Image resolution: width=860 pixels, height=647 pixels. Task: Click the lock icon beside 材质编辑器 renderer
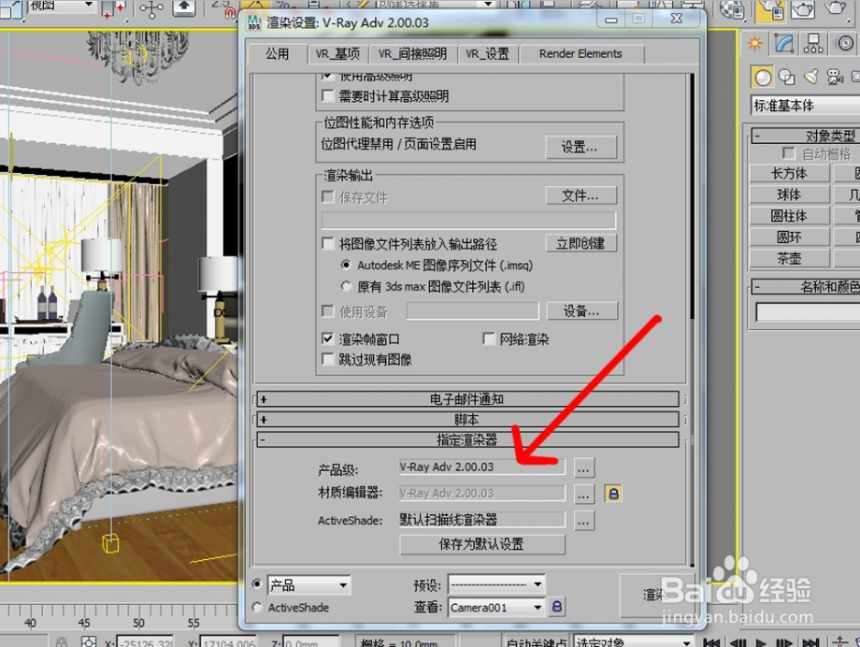[x=613, y=493]
